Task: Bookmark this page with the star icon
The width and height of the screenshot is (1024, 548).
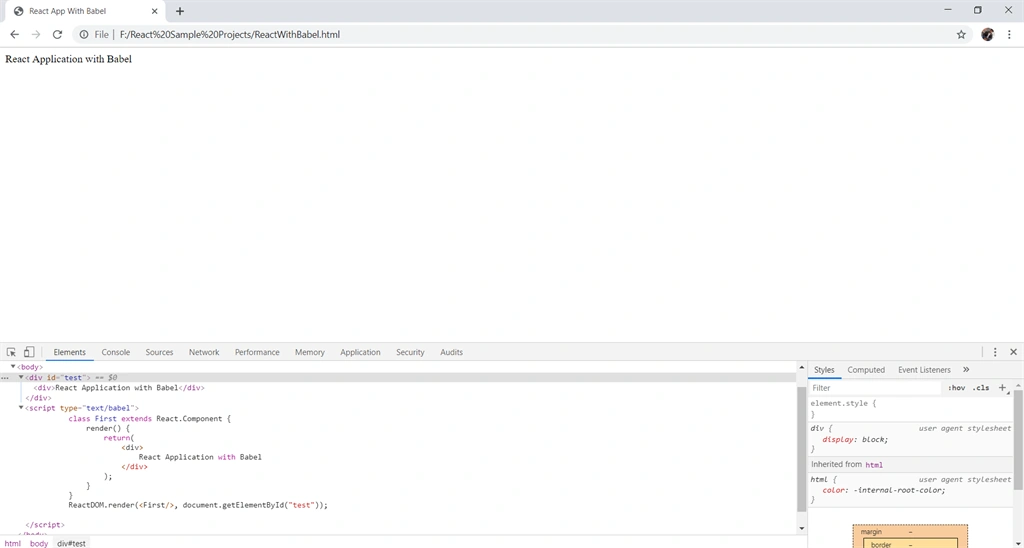Action: pos(961,35)
